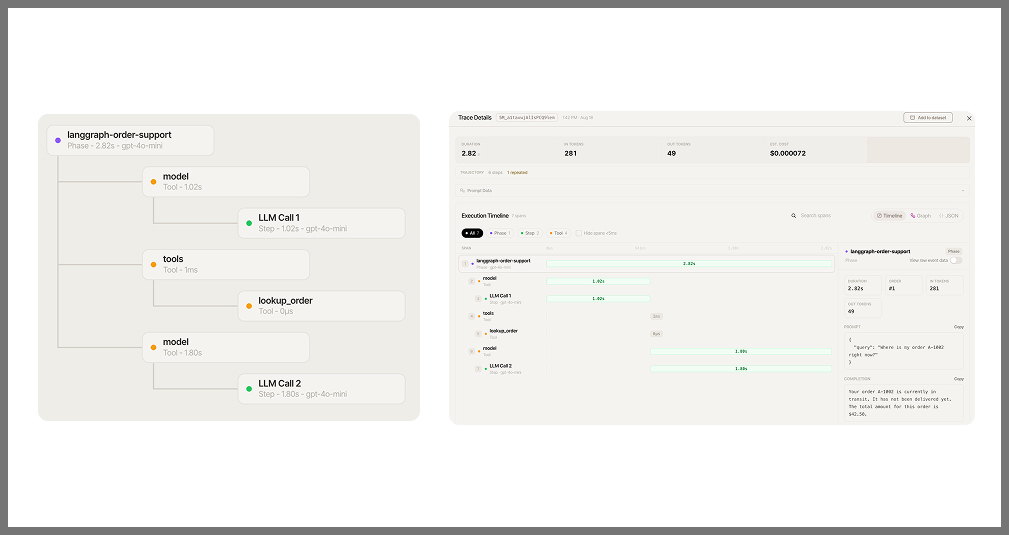Click the 1.02s bar of LLM Call 1
The width and height of the screenshot is (1009, 535).
[x=598, y=299]
